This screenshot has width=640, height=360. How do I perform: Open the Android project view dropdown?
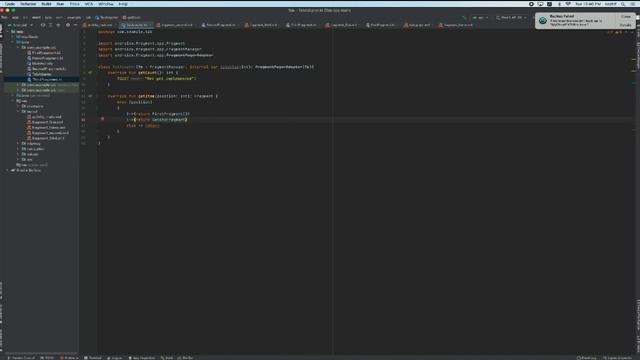point(20,25)
